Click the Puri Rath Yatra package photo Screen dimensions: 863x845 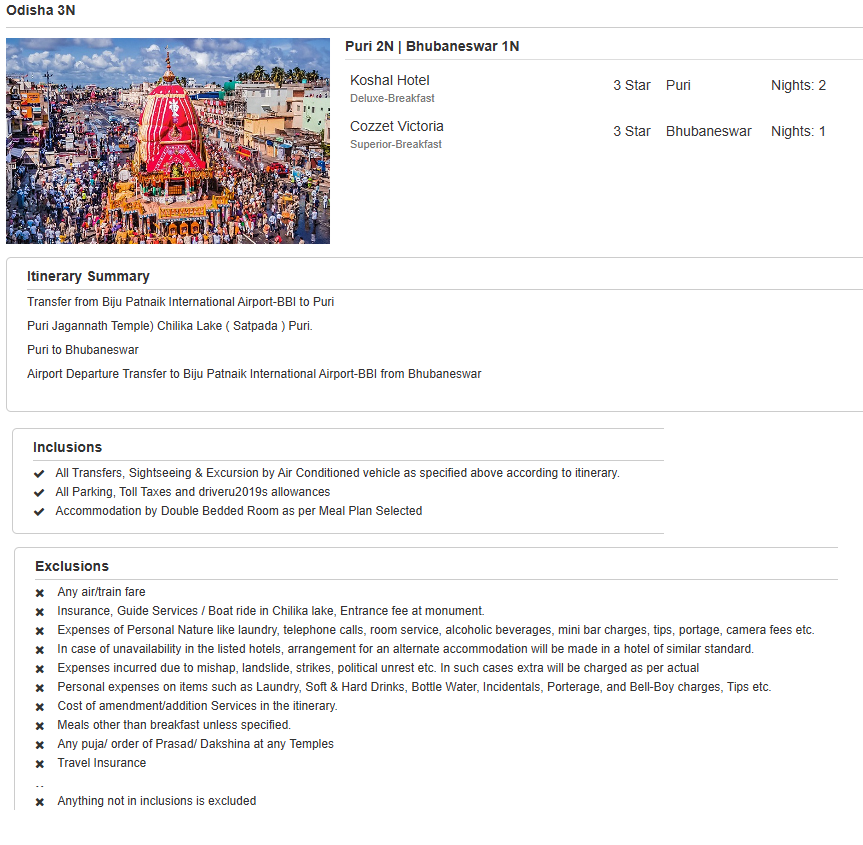(x=168, y=141)
